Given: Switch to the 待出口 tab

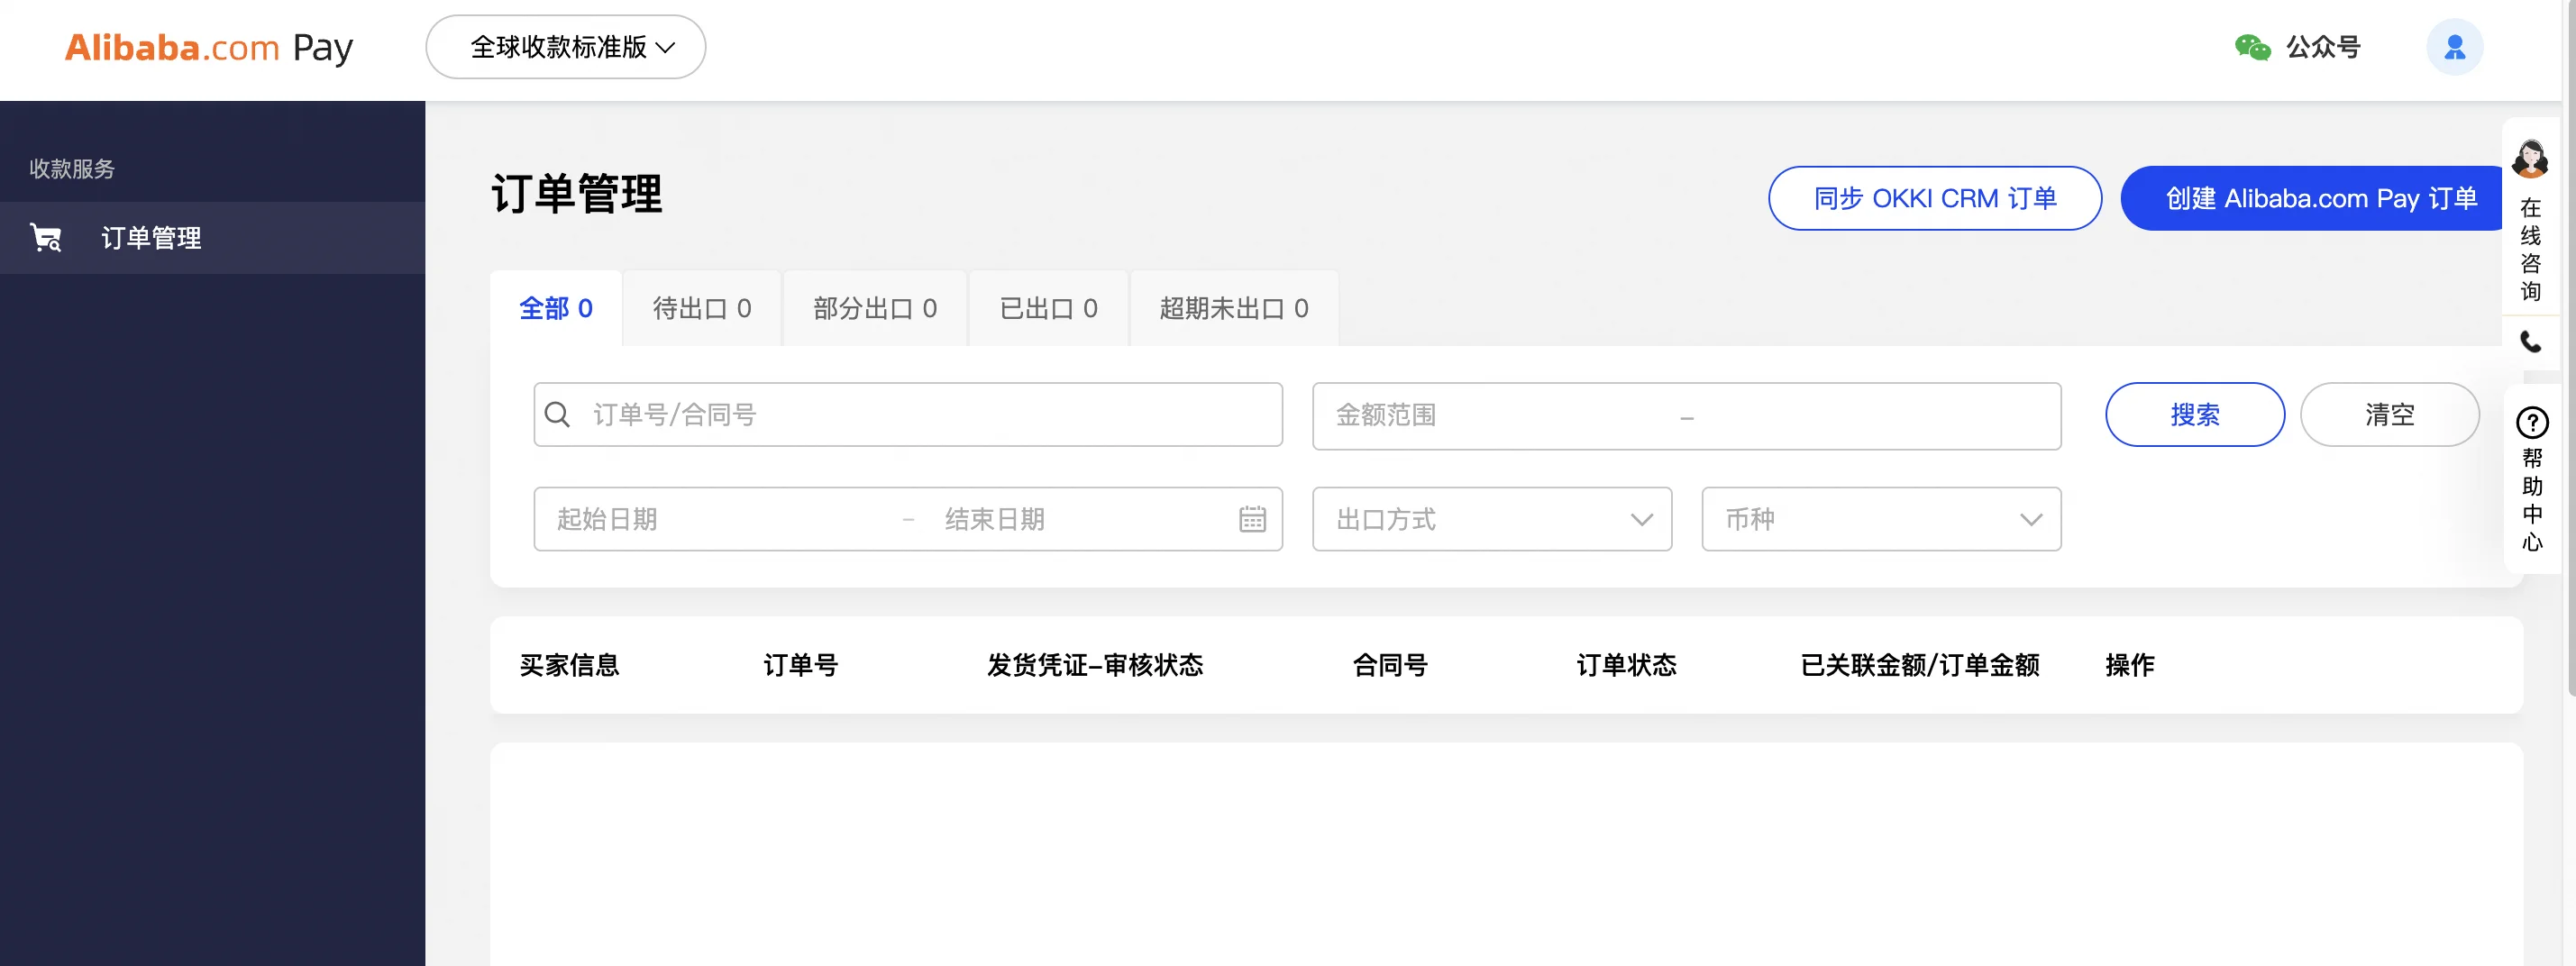Looking at the screenshot, I should (x=701, y=308).
